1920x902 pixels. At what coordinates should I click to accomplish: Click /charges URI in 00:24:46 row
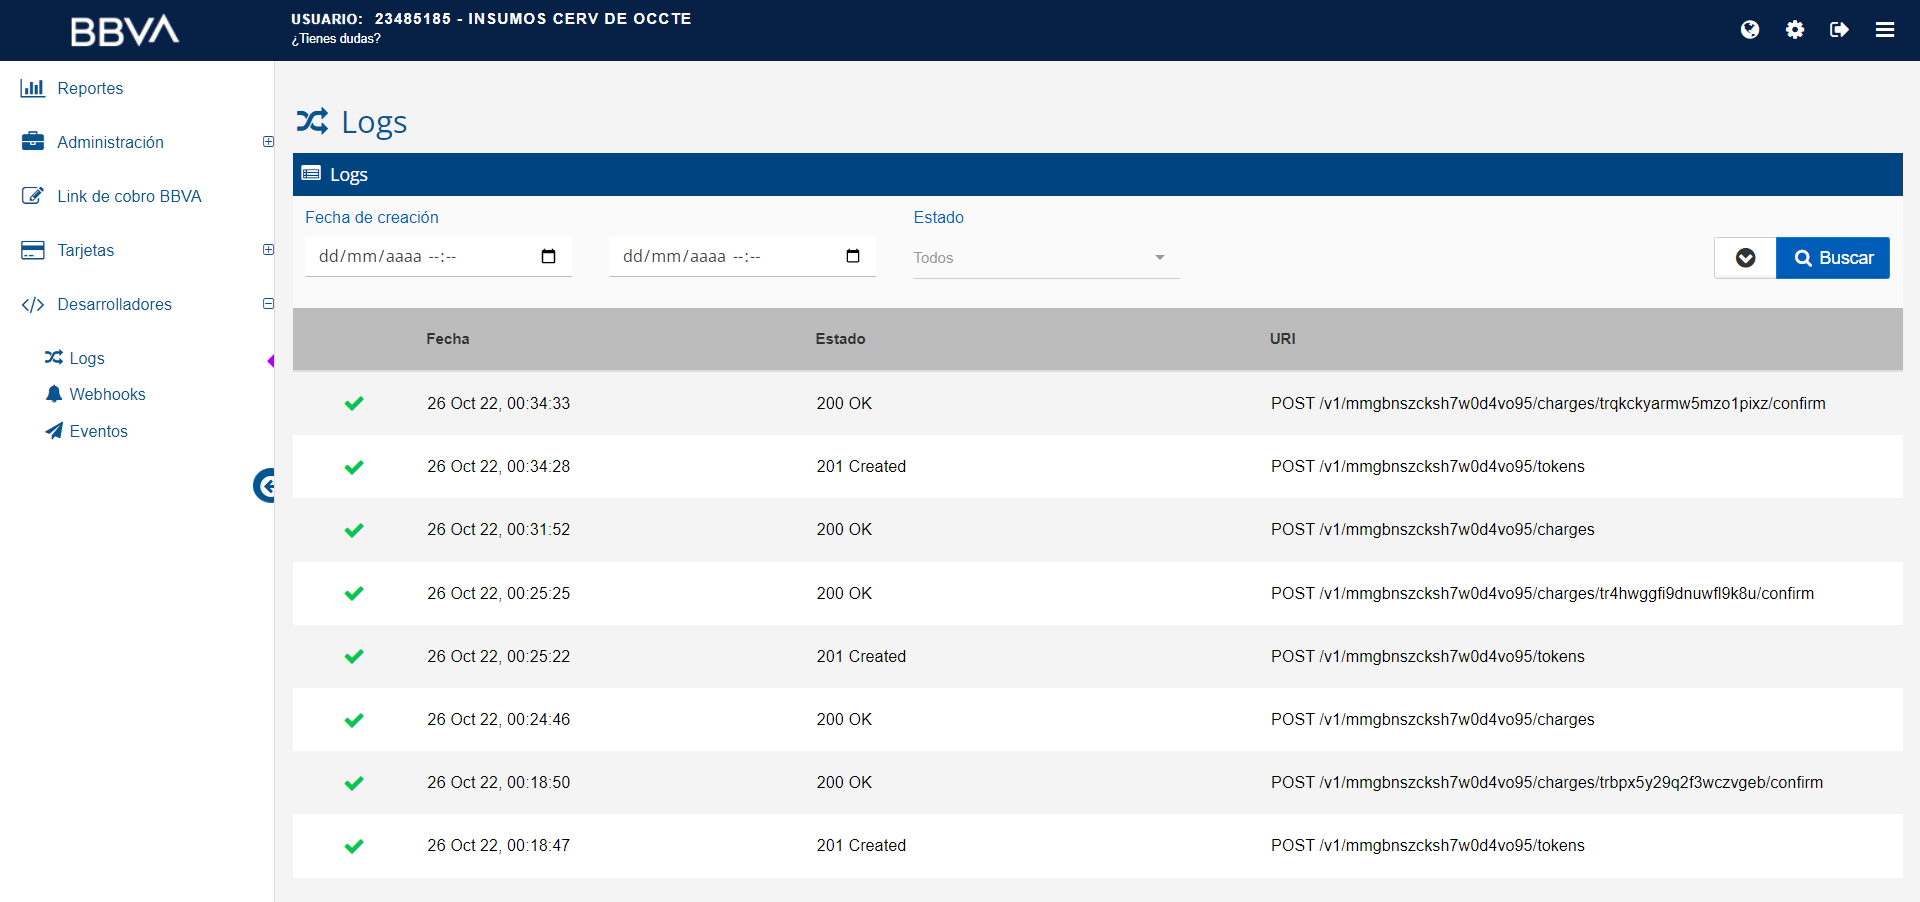1433,719
